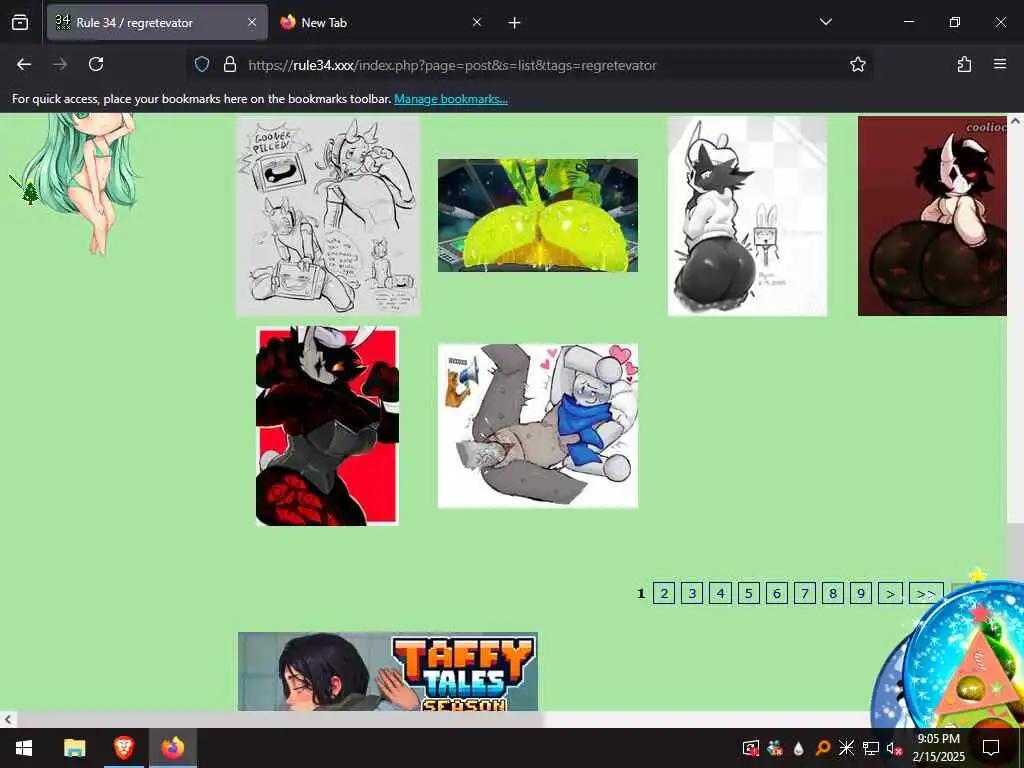Select the Firefox taskbar icon
1024x768 pixels.
[x=173, y=748]
